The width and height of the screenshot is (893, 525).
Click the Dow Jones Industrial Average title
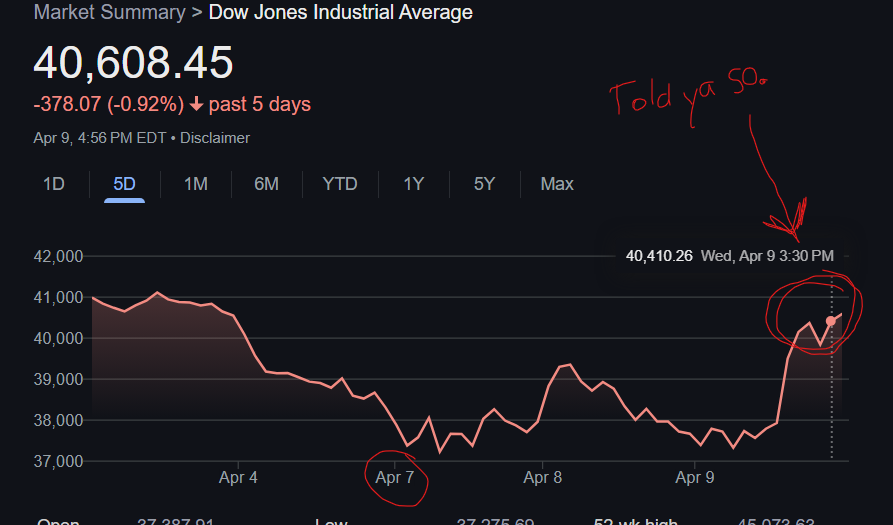point(341,12)
